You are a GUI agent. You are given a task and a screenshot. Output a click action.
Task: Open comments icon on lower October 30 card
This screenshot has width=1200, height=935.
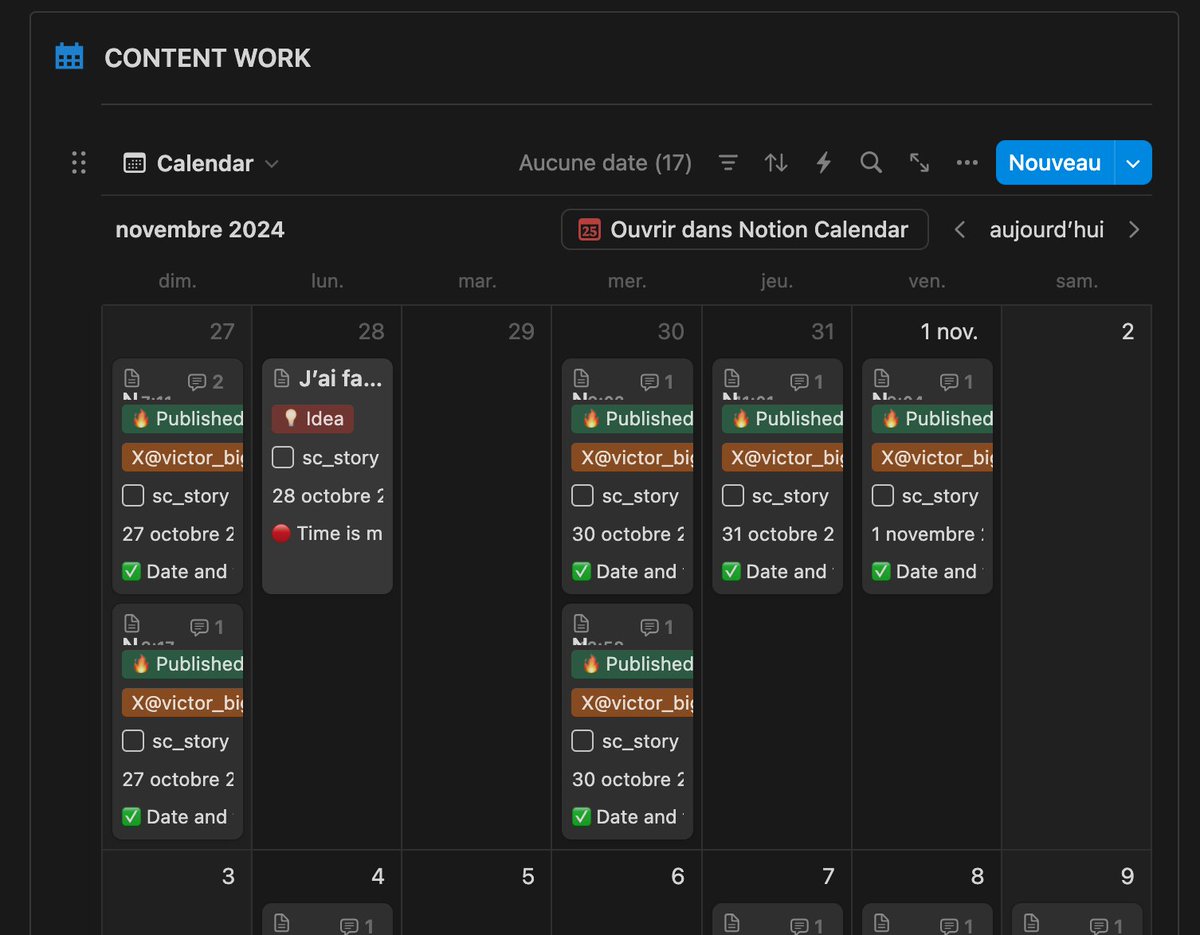[x=656, y=627]
